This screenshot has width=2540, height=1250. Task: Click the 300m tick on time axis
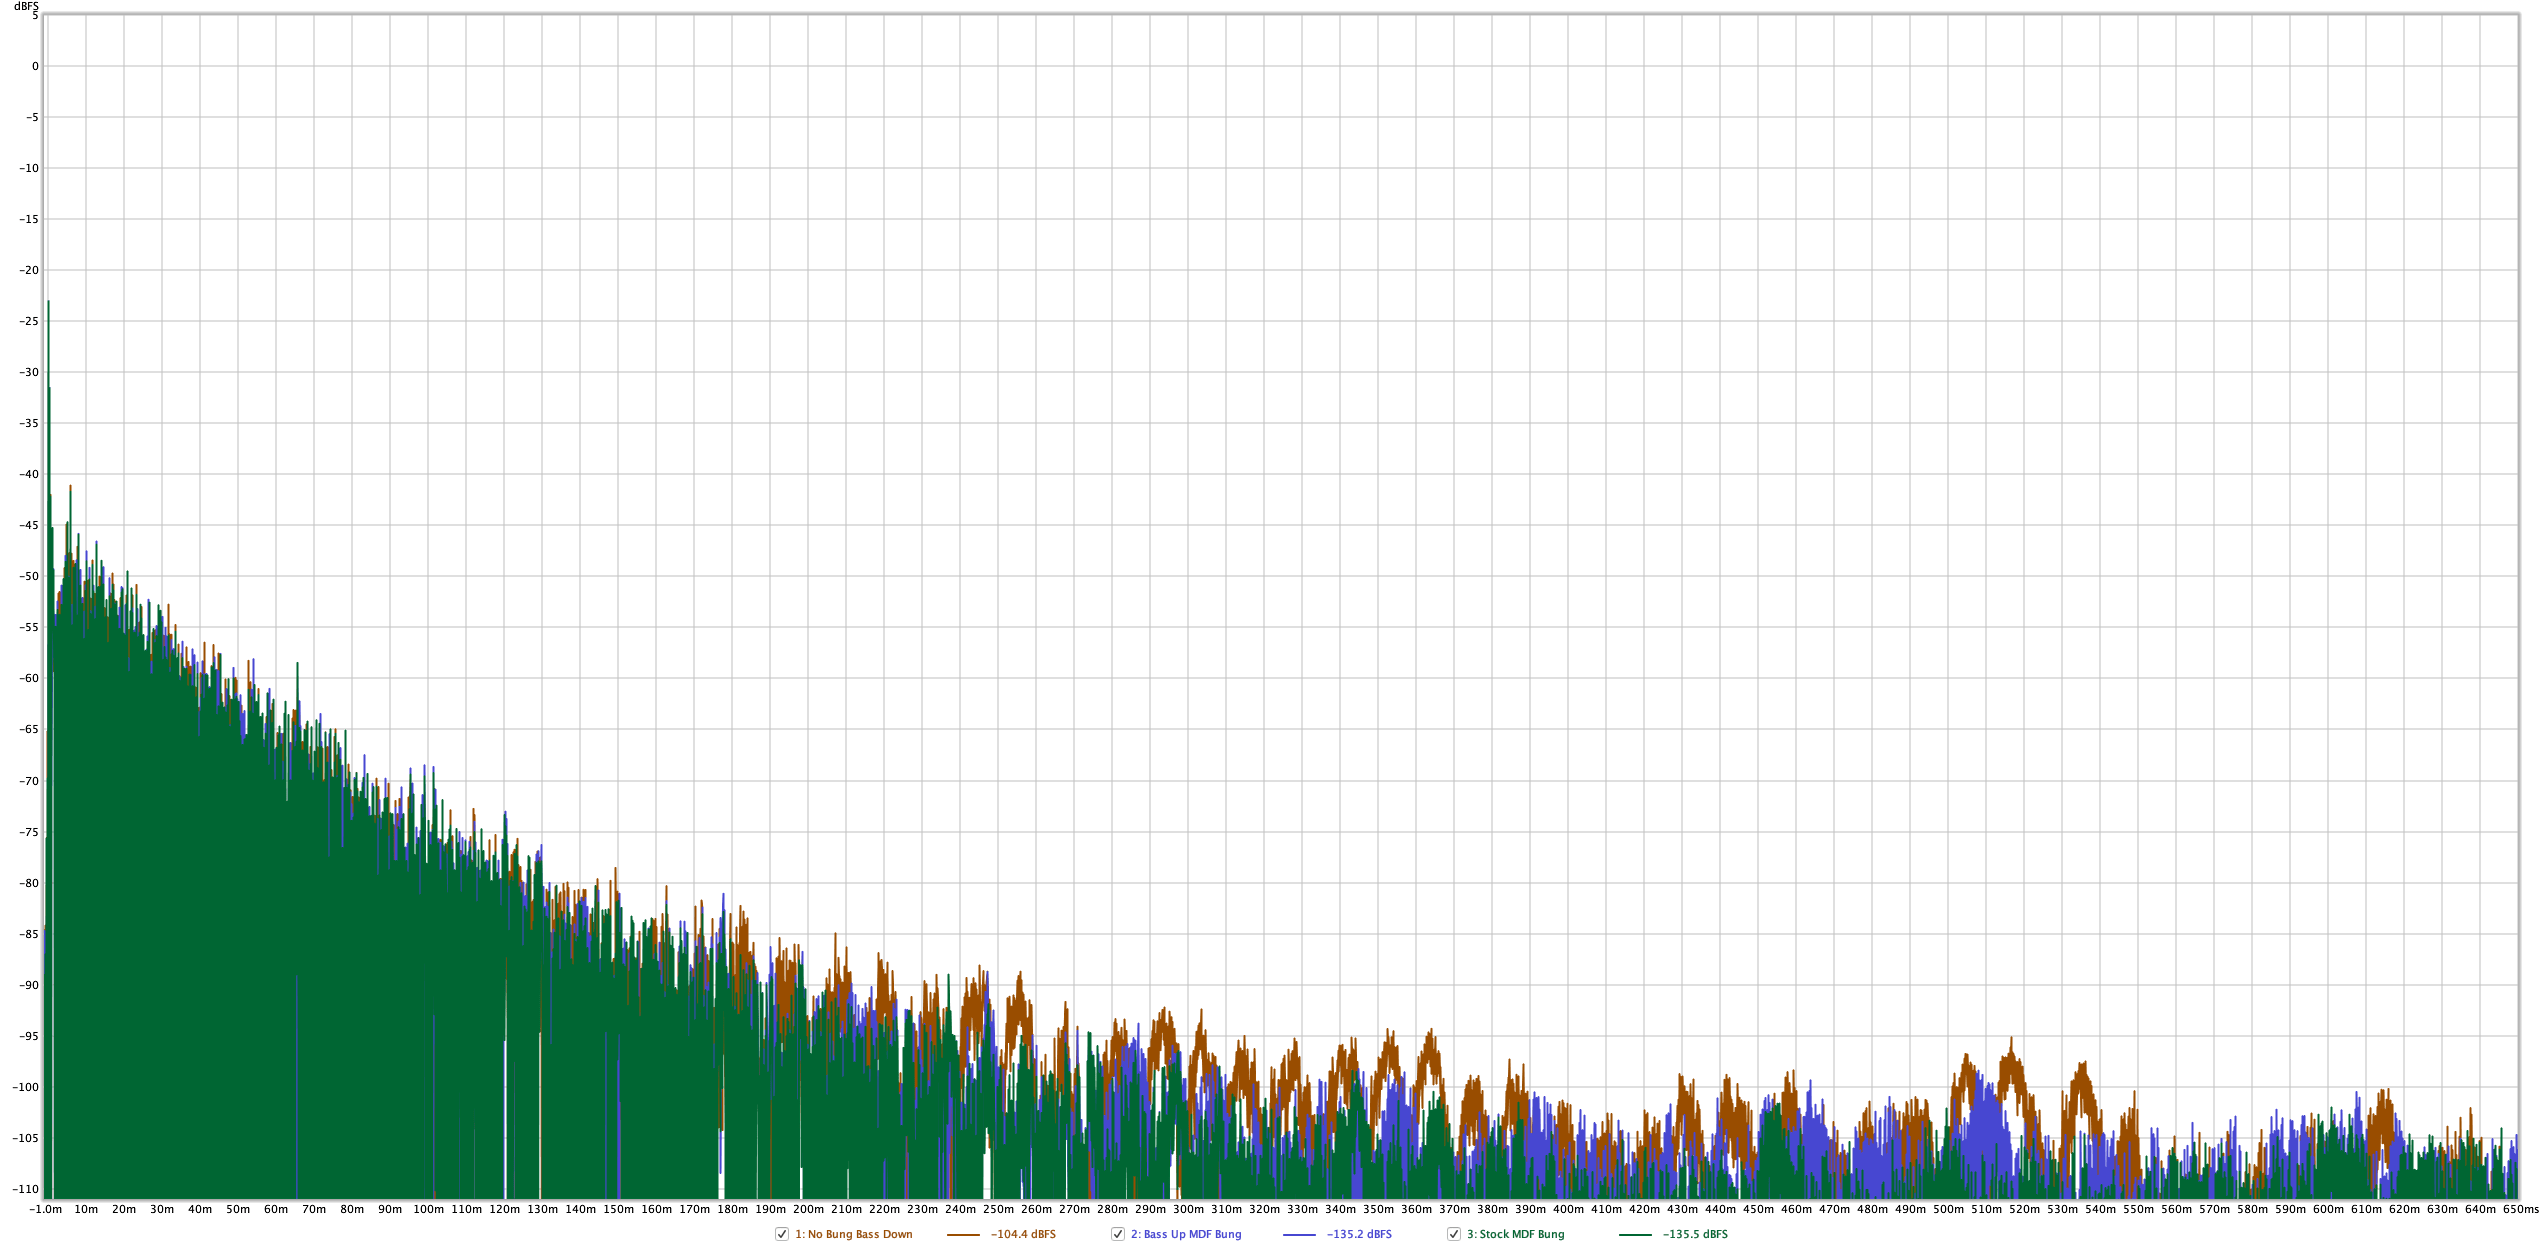pyautogui.click(x=1188, y=1209)
